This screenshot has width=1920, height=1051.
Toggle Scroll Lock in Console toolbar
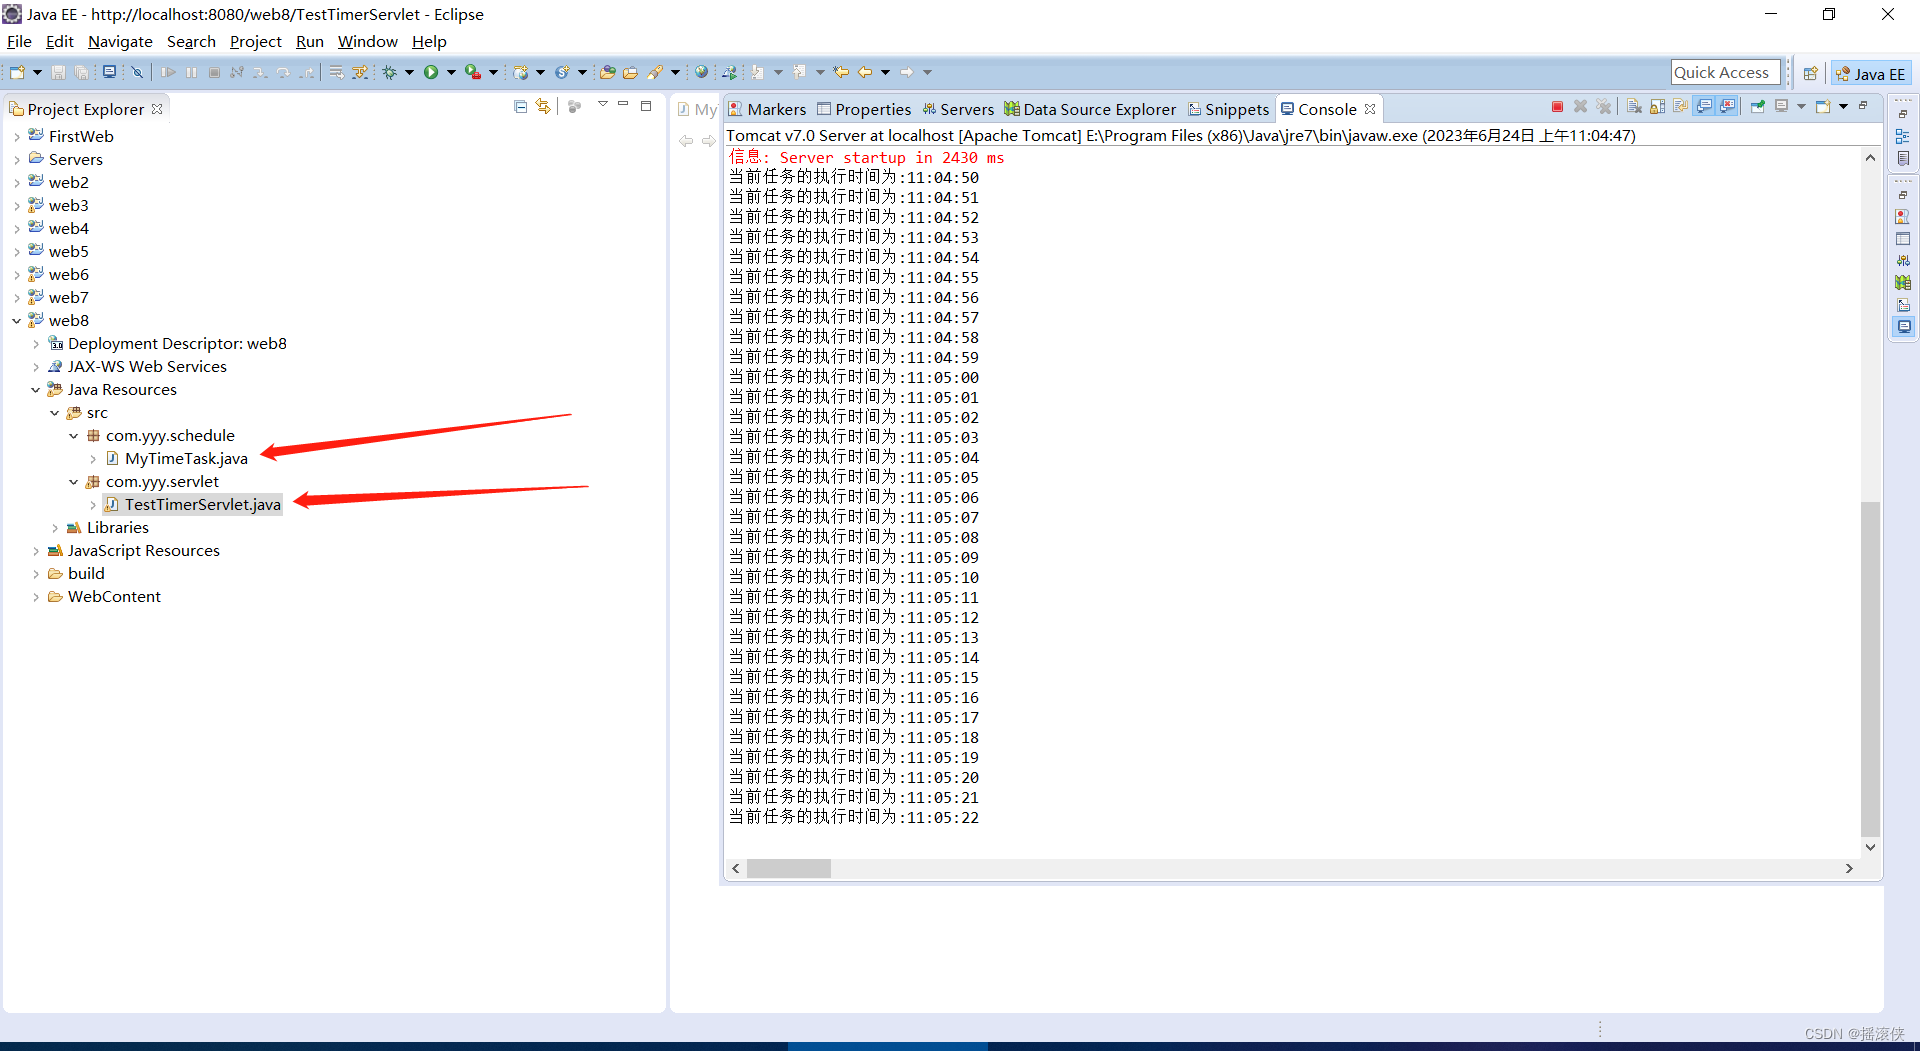tap(1657, 107)
